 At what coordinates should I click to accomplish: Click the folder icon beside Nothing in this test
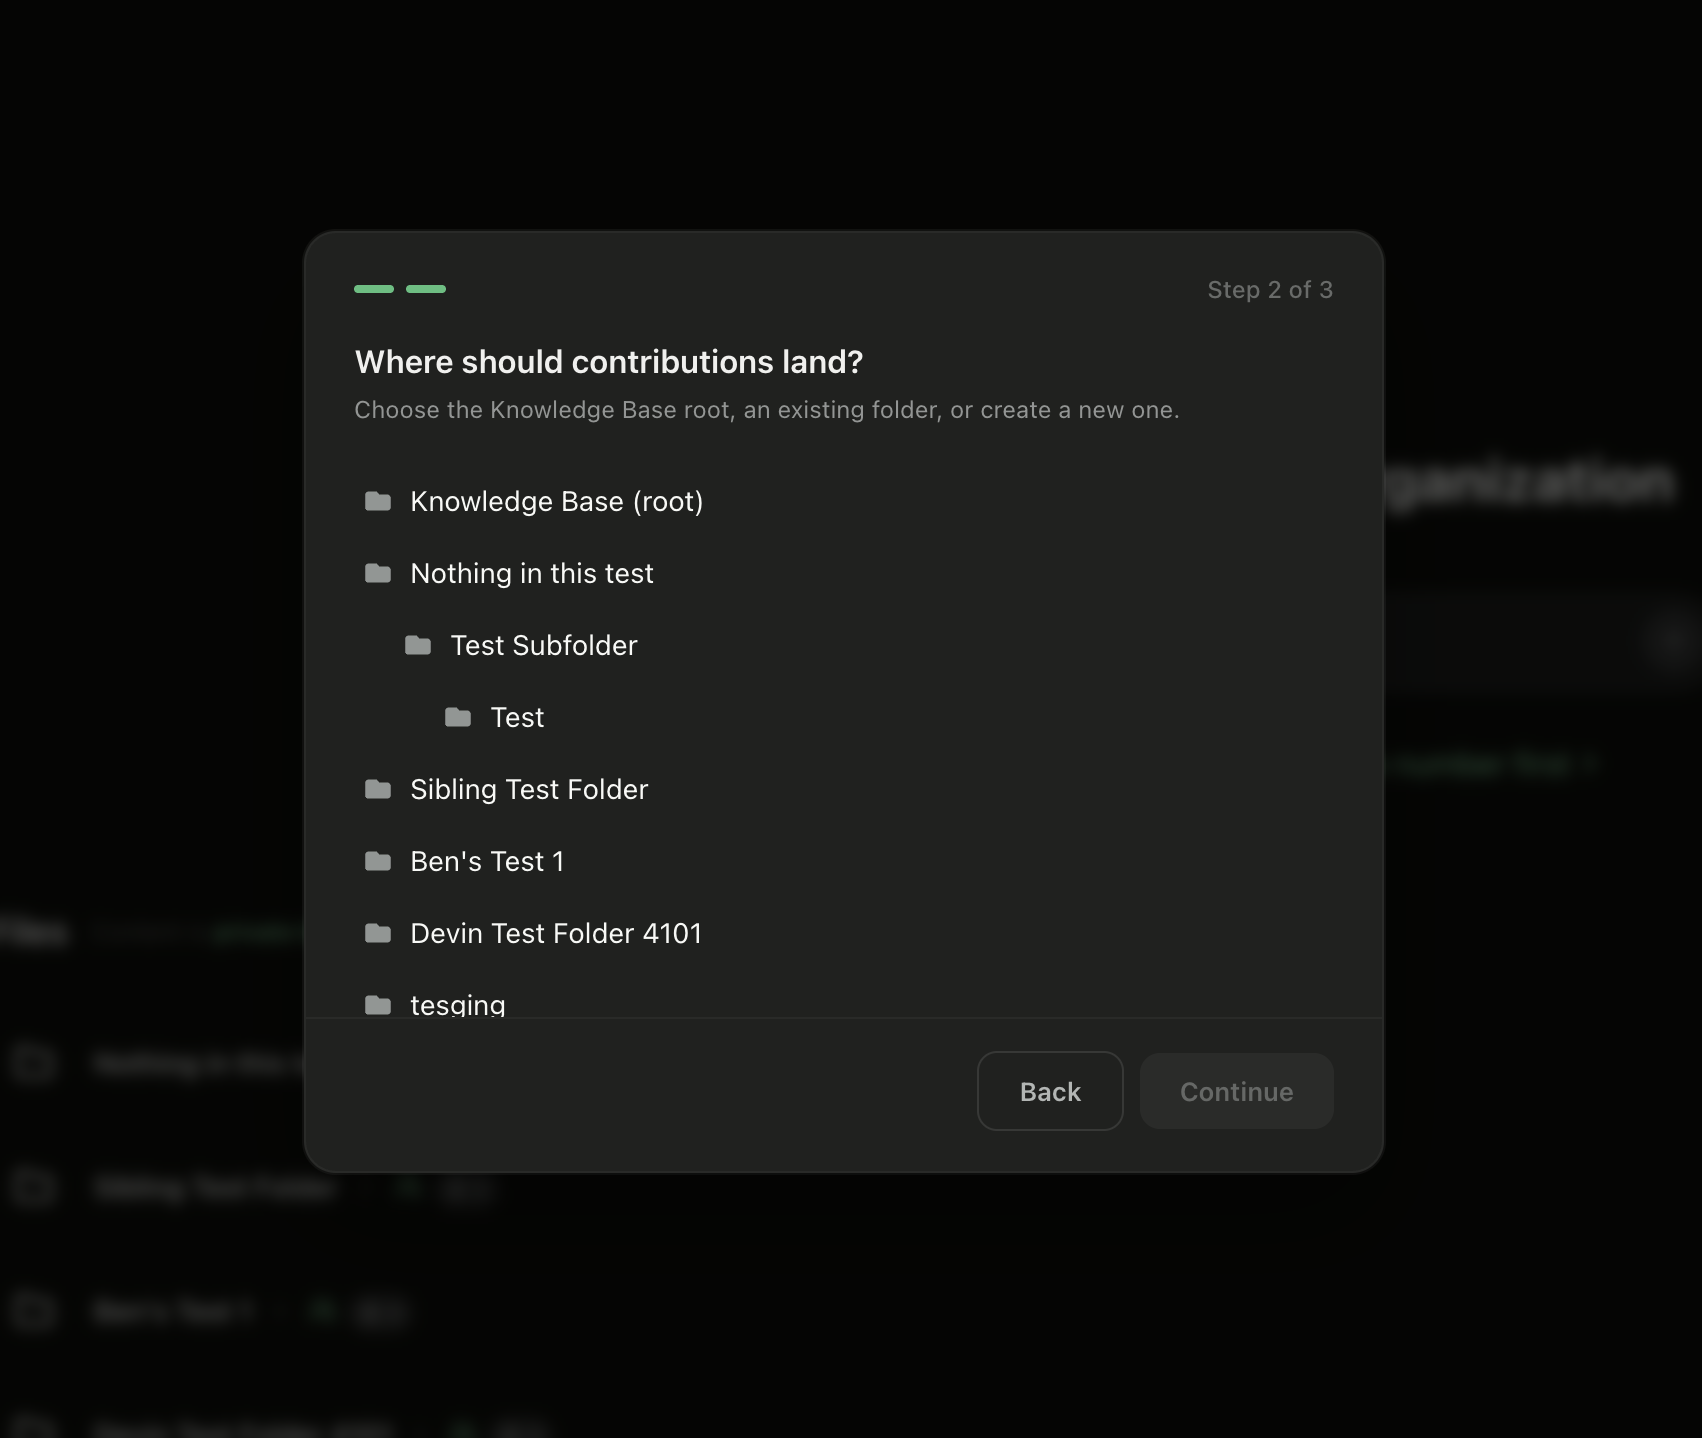[378, 573]
